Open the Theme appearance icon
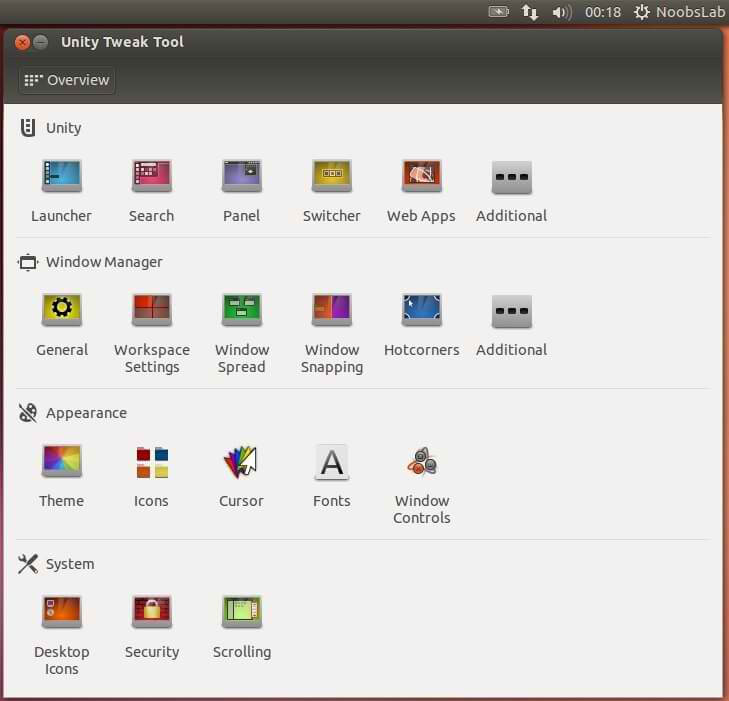 click(x=61, y=461)
